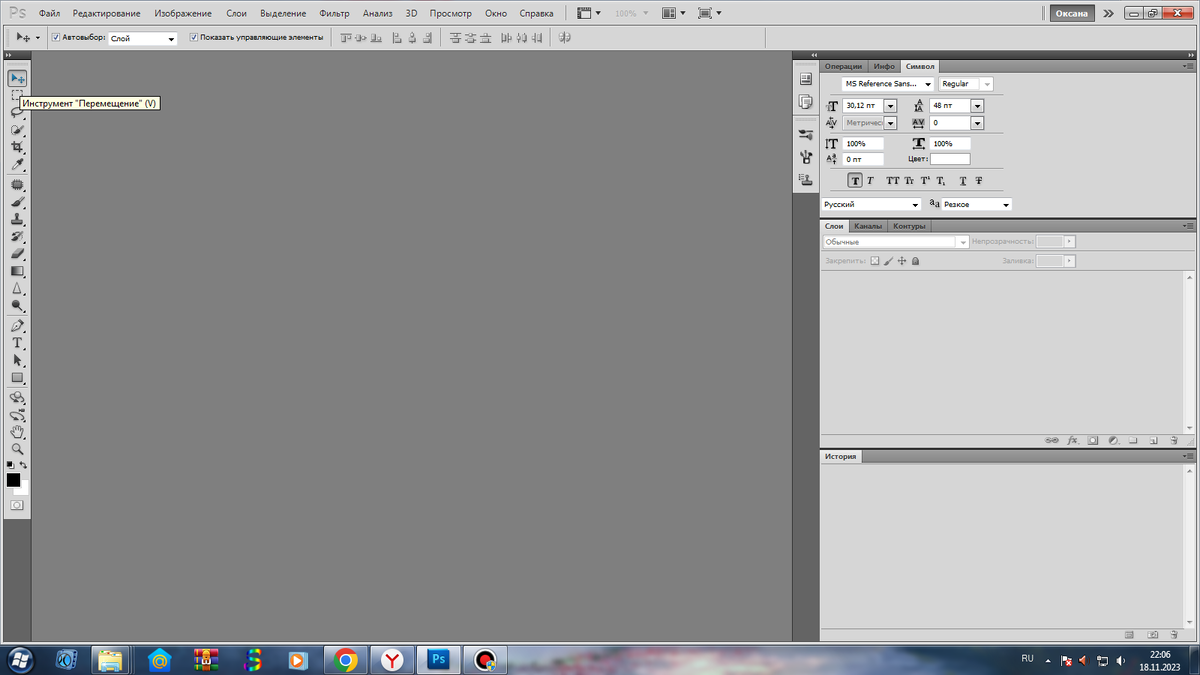Image resolution: width=1200 pixels, height=675 pixels.
Task: Select the 3D Camera Orbit tool
Action: pyautogui.click(x=17, y=415)
